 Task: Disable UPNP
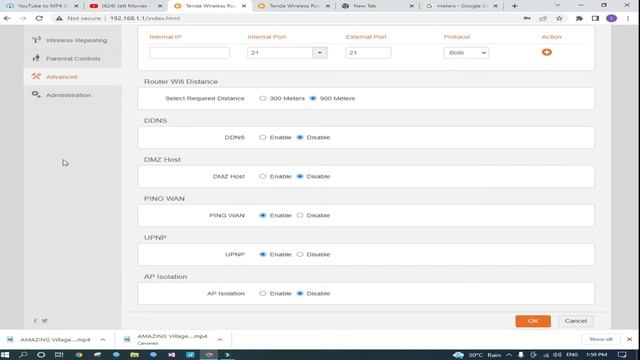point(300,254)
